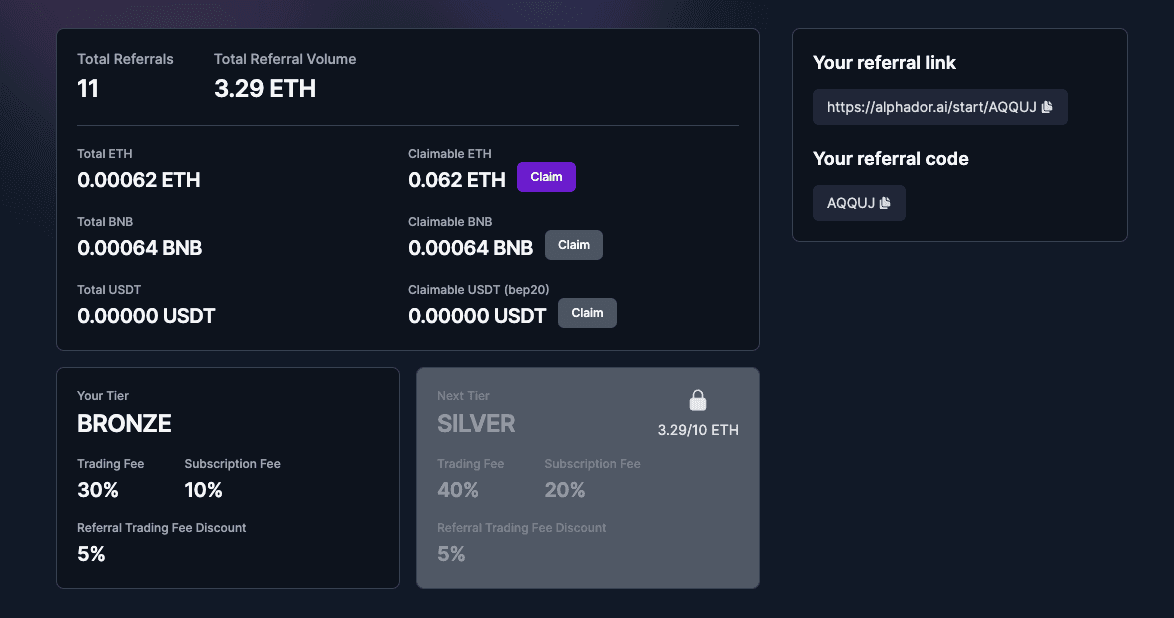This screenshot has width=1174, height=618.
Task: Select the Total USDT amount 0.00000 USDT
Action: (146, 316)
